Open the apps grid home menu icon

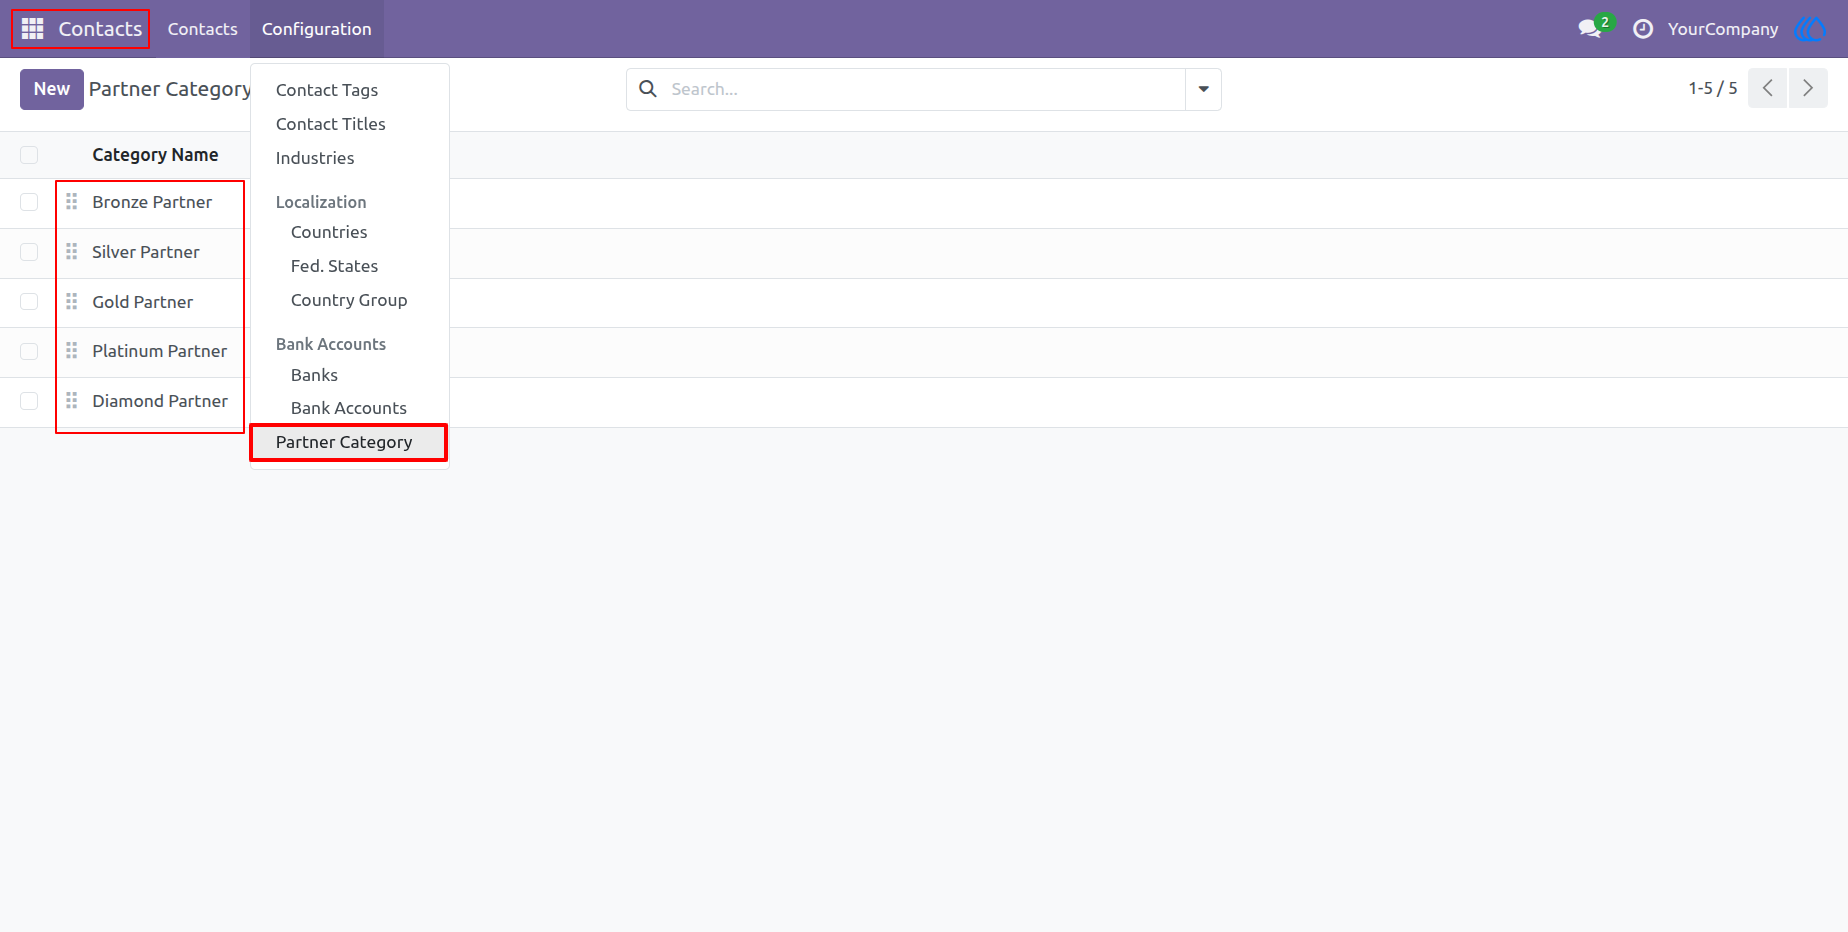[x=32, y=29]
